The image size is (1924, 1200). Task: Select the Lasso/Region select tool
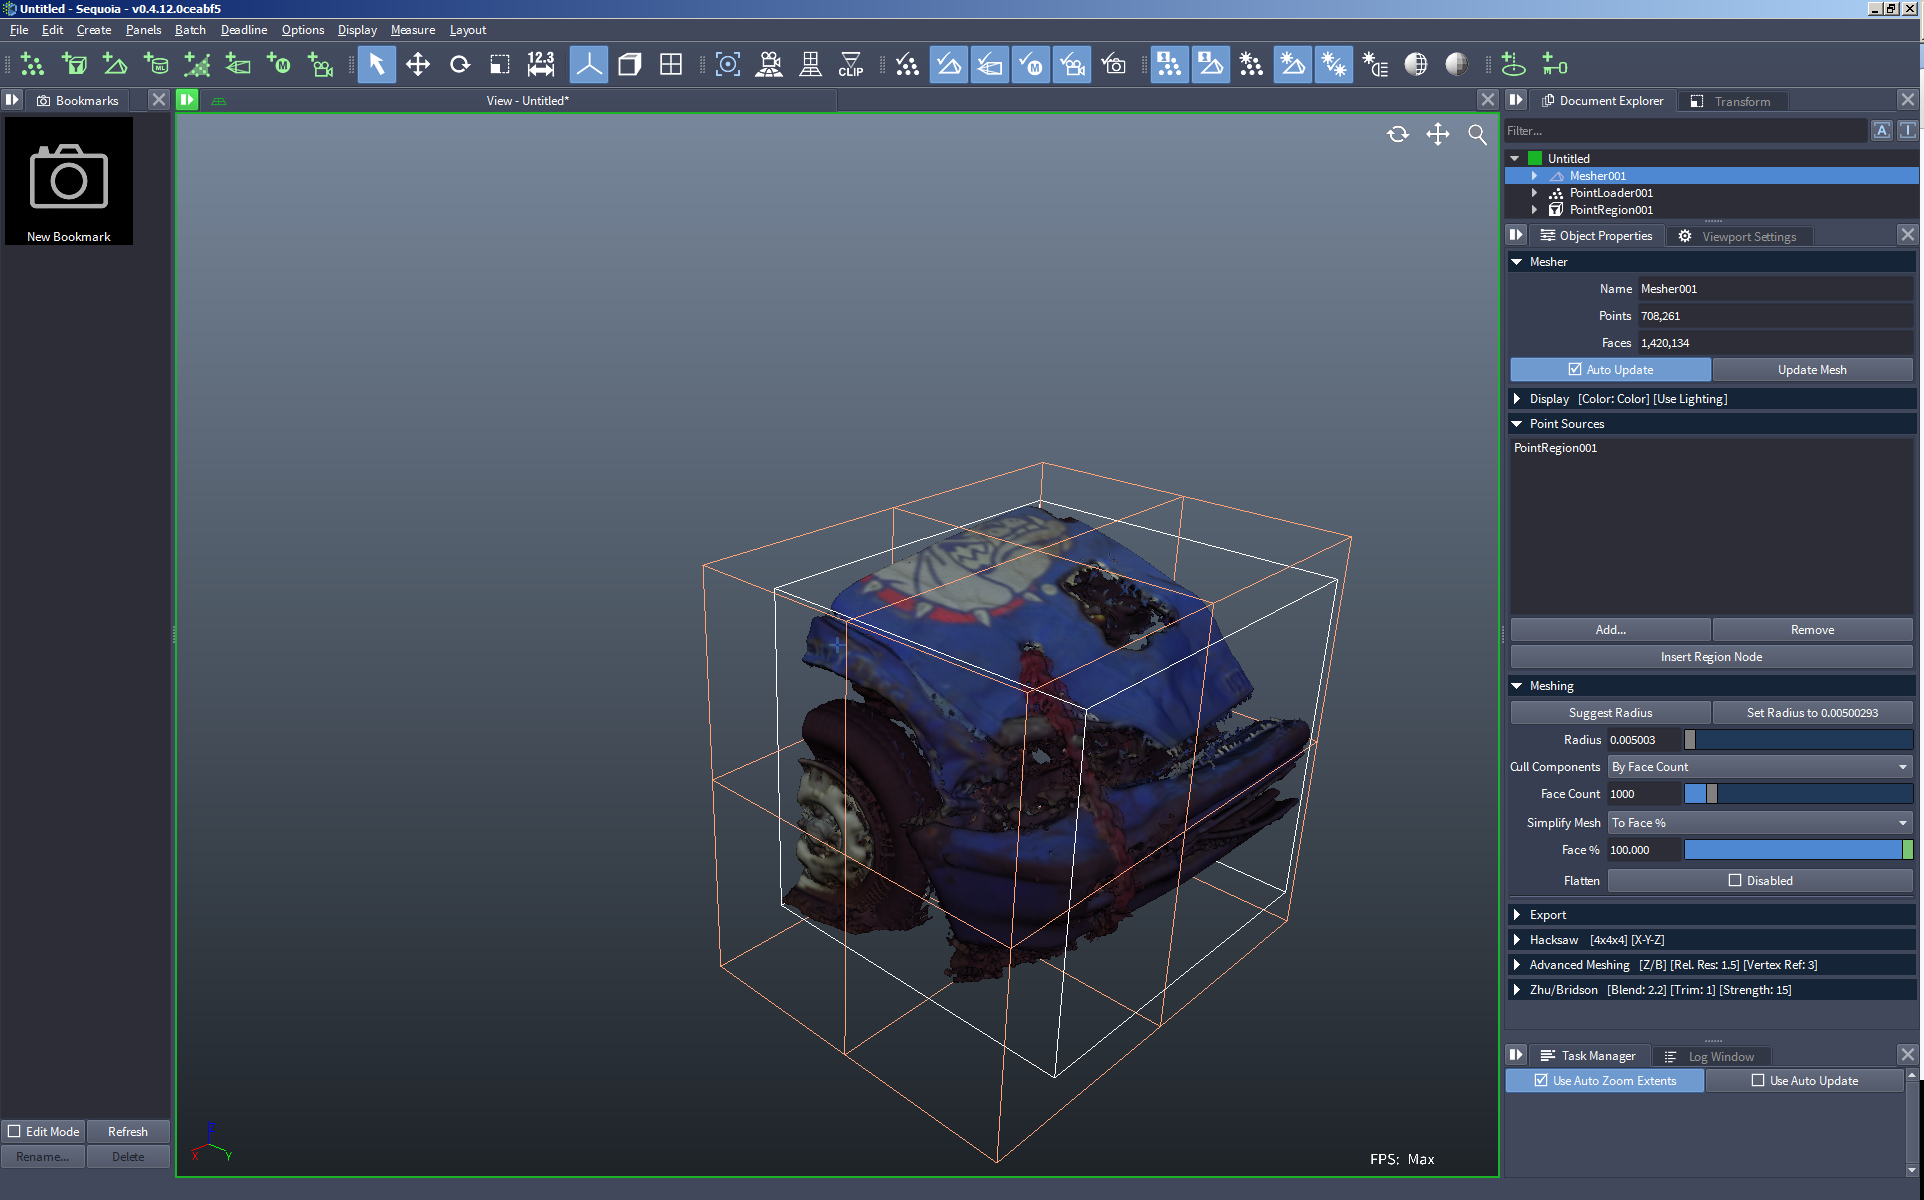coord(499,65)
